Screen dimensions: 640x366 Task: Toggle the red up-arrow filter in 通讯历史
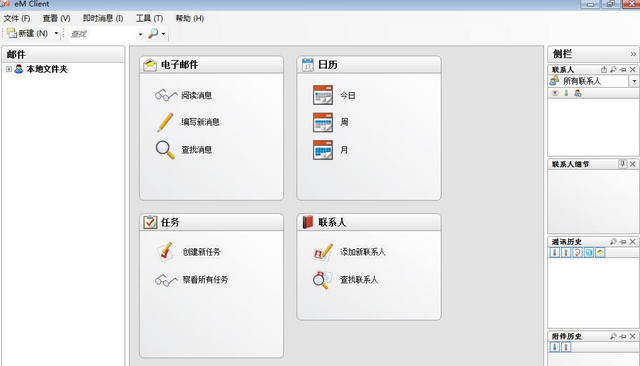(566, 253)
